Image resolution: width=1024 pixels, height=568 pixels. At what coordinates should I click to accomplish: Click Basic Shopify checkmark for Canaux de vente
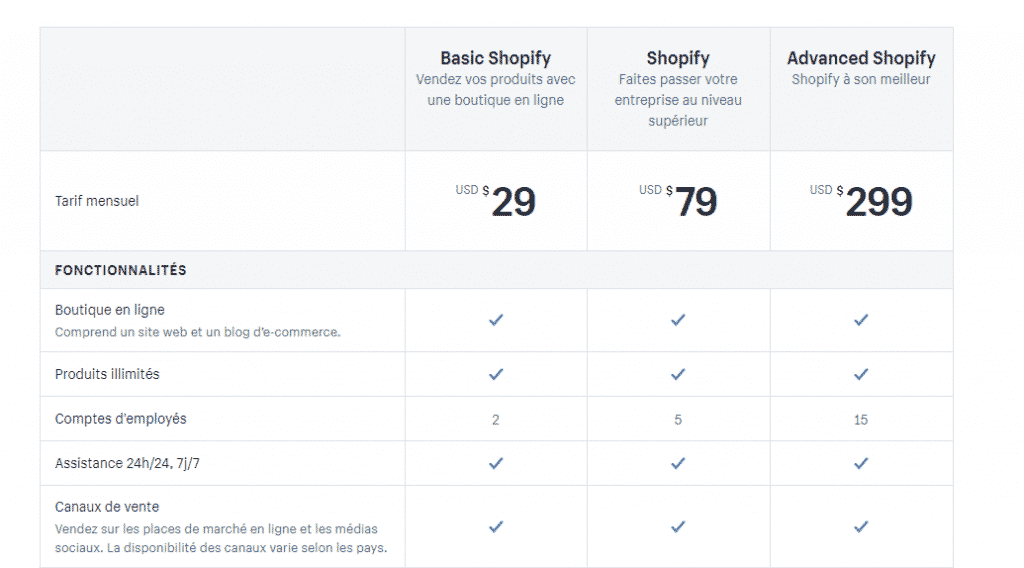496,526
